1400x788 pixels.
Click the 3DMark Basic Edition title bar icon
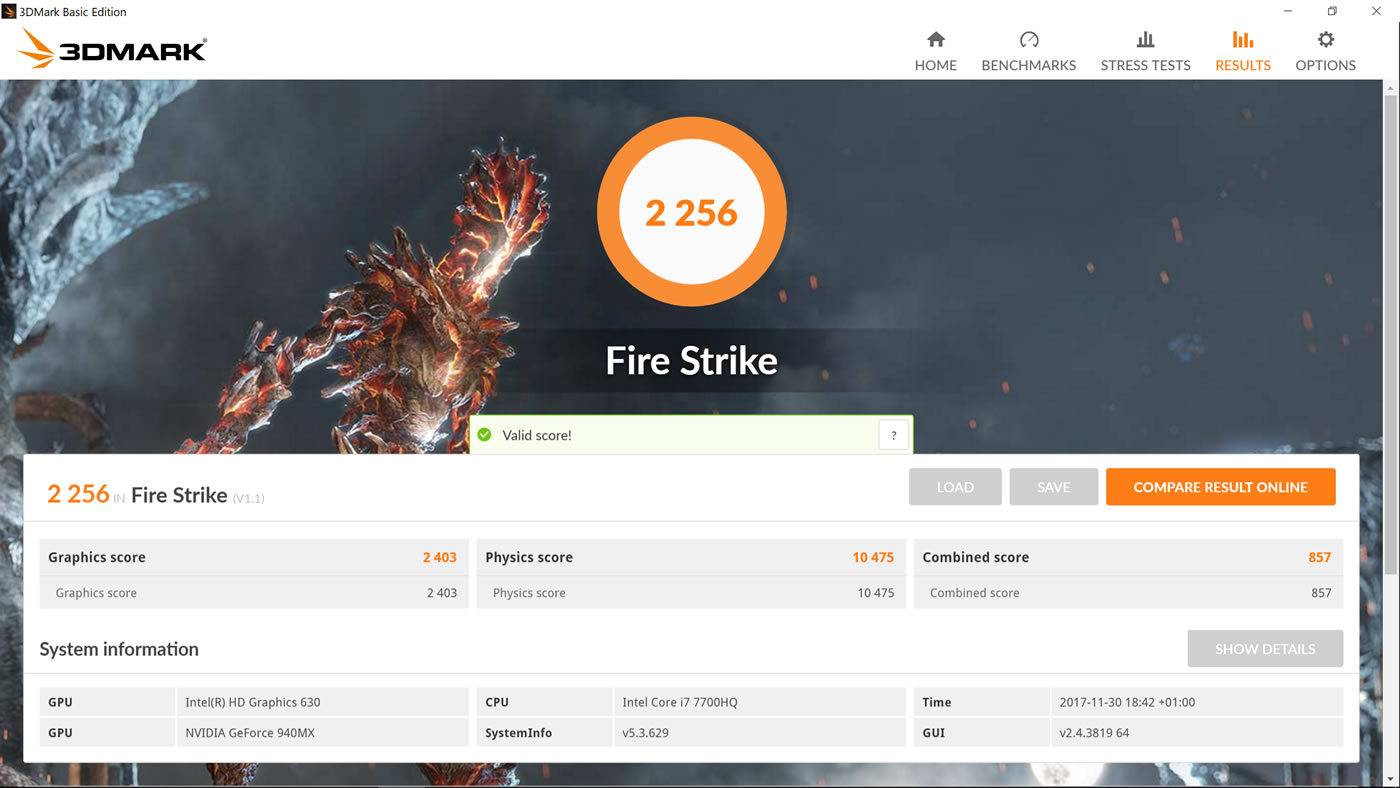(x=10, y=12)
